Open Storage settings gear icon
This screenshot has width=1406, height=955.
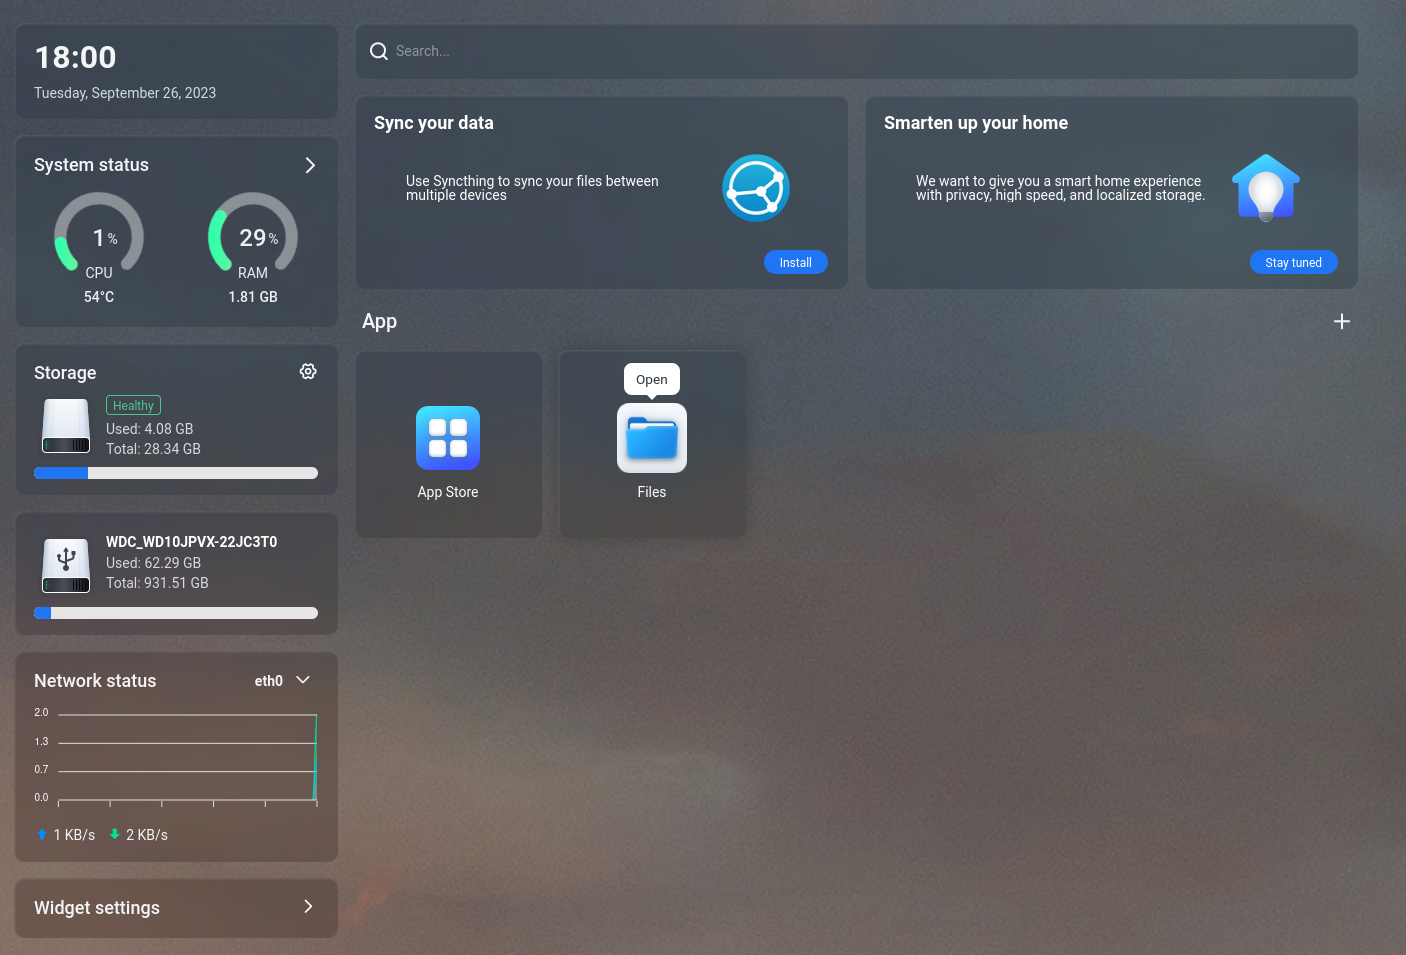(308, 371)
